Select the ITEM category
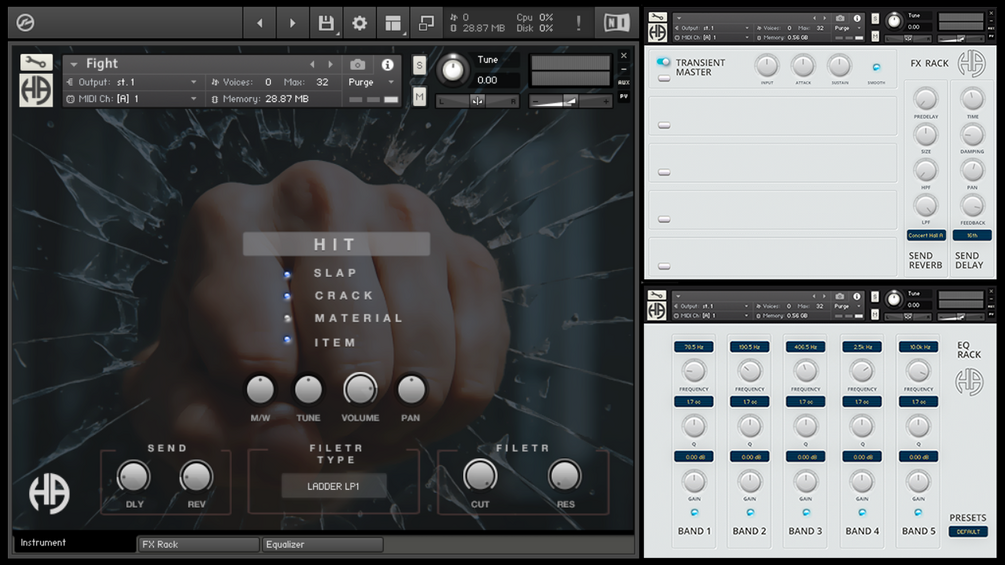The height and width of the screenshot is (565, 1005). [x=335, y=343]
